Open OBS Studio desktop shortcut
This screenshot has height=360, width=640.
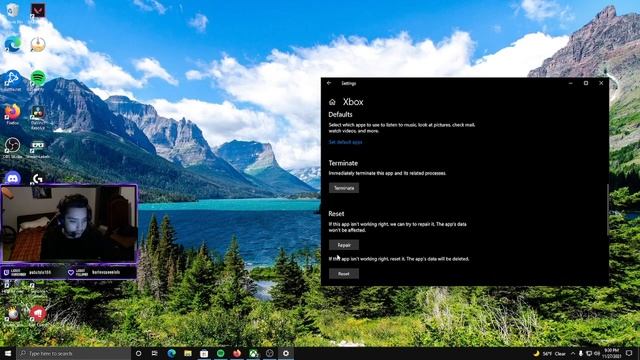[x=12, y=148]
